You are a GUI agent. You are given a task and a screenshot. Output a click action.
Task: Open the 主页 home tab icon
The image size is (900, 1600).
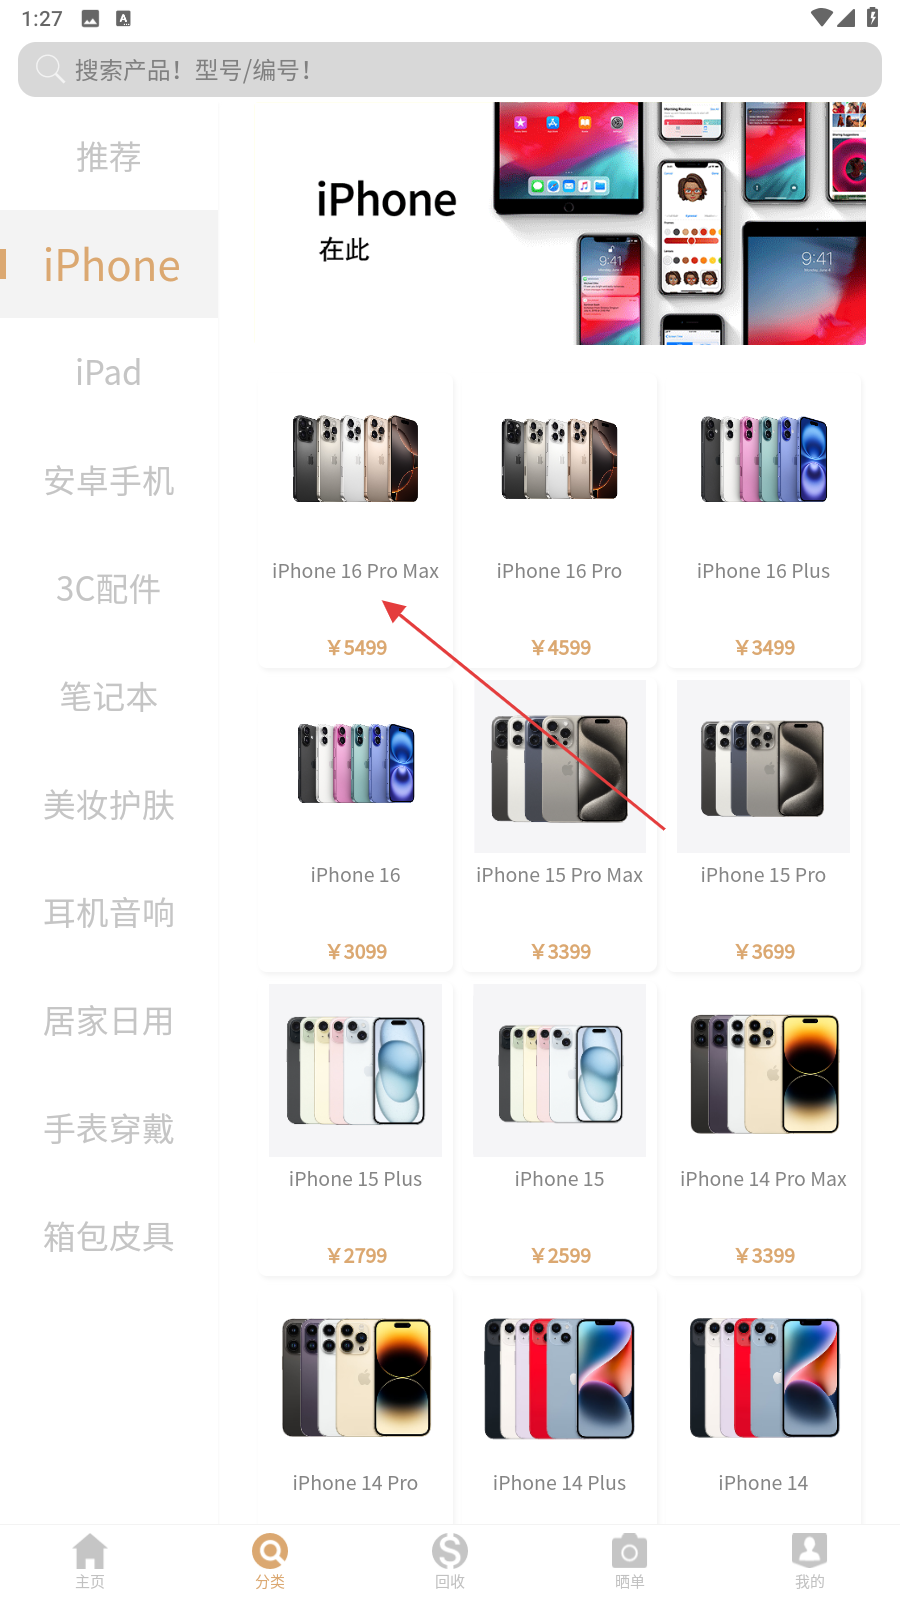tap(90, 1552)
